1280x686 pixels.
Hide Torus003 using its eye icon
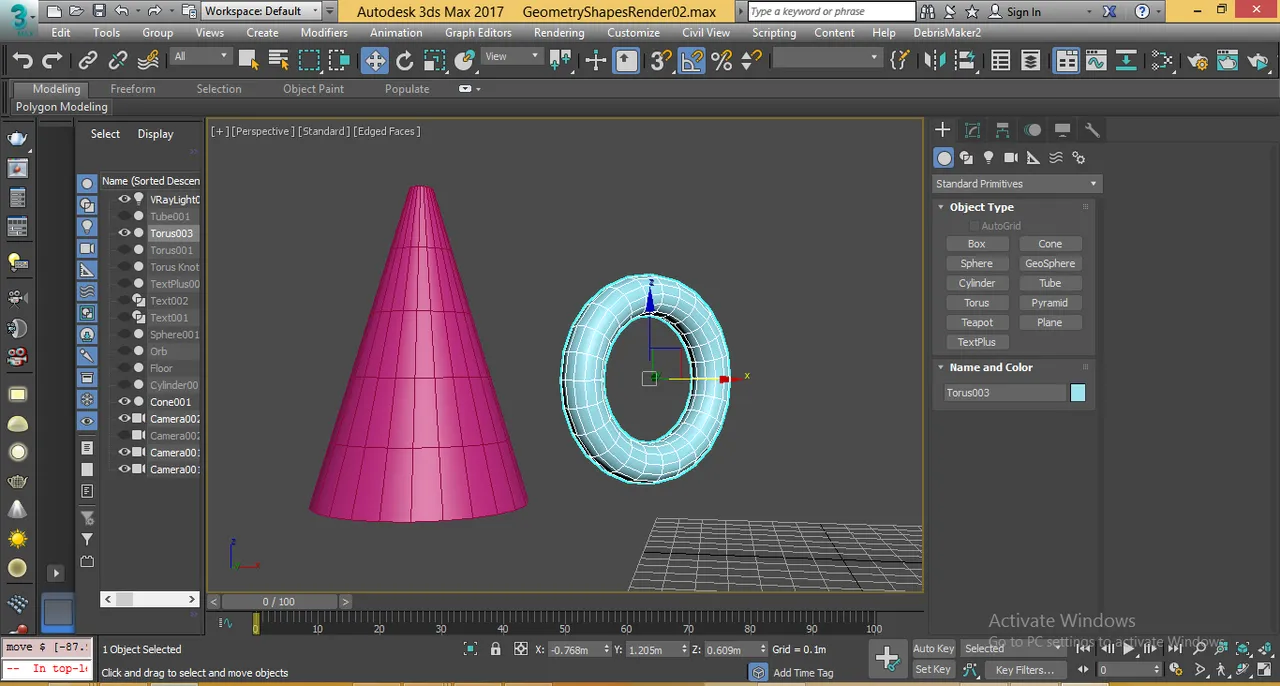pos(125,233)
